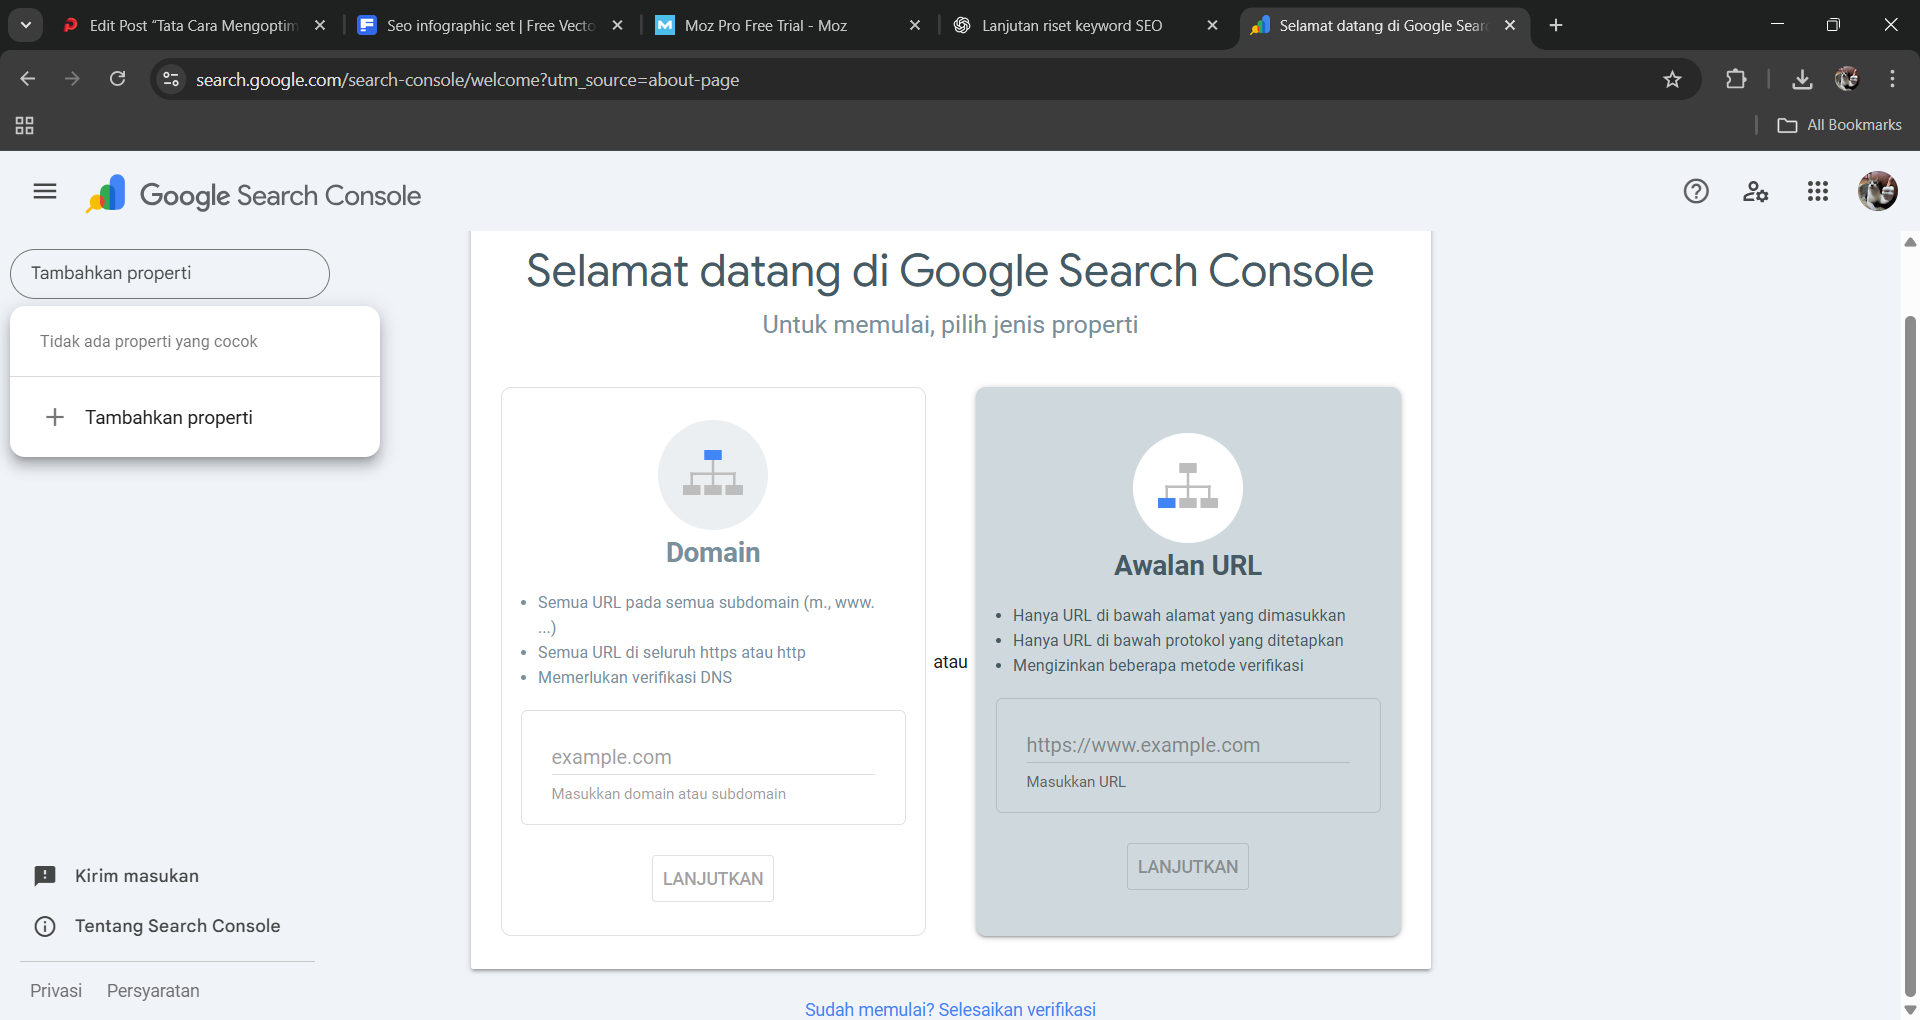Reload the current page
Screen dimensions: 1920x1020
point(117,79)
